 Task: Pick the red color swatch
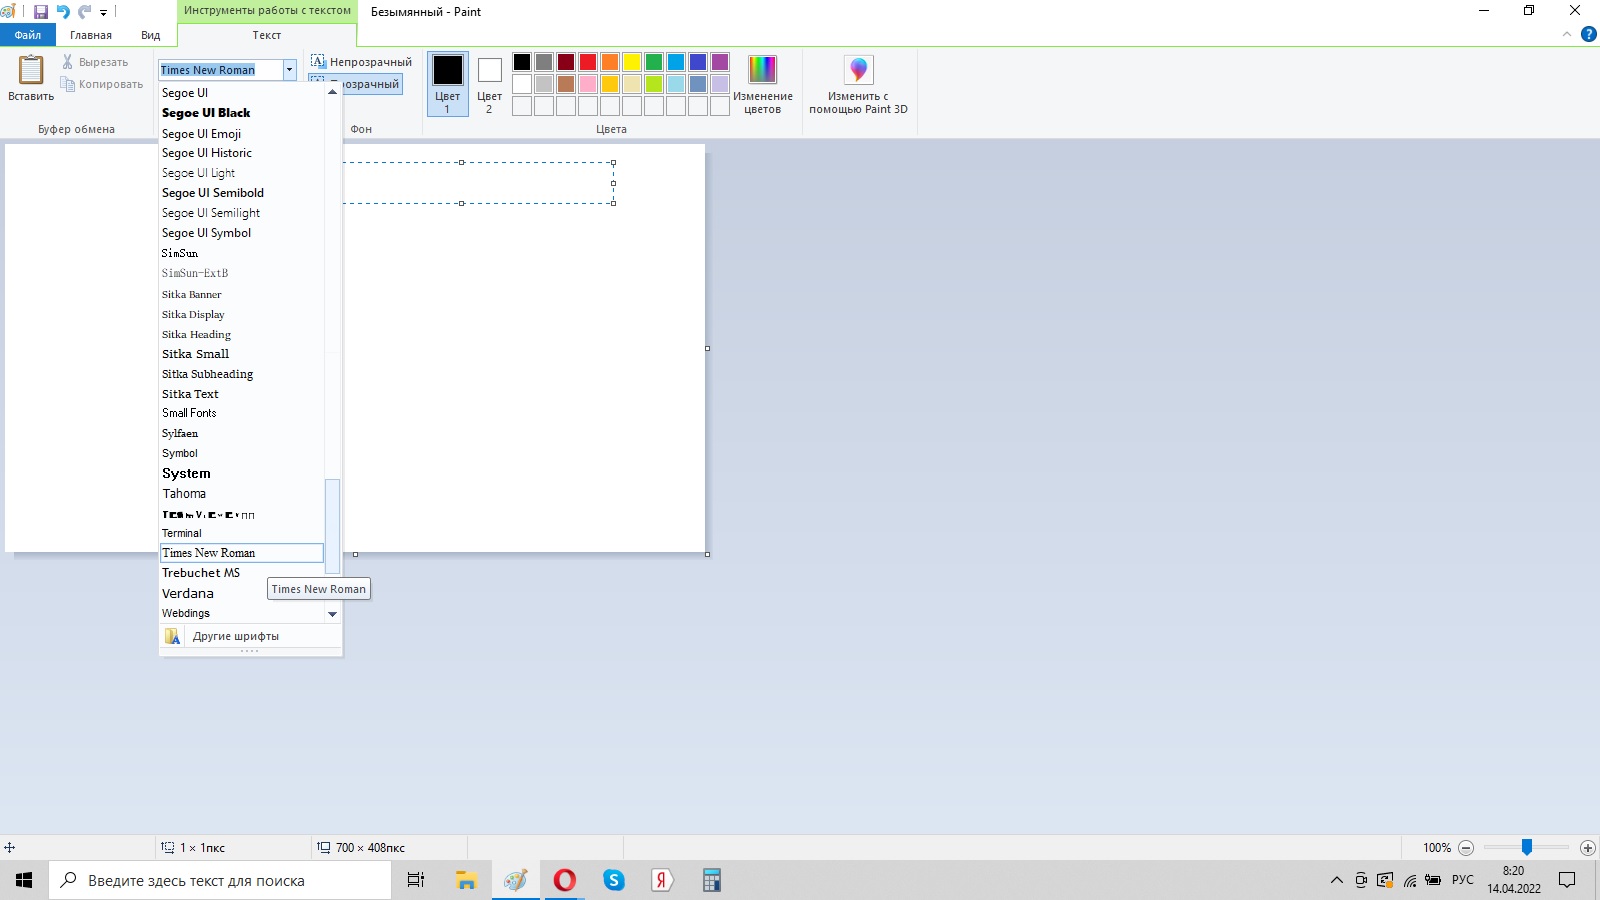(x=588, y=62)
